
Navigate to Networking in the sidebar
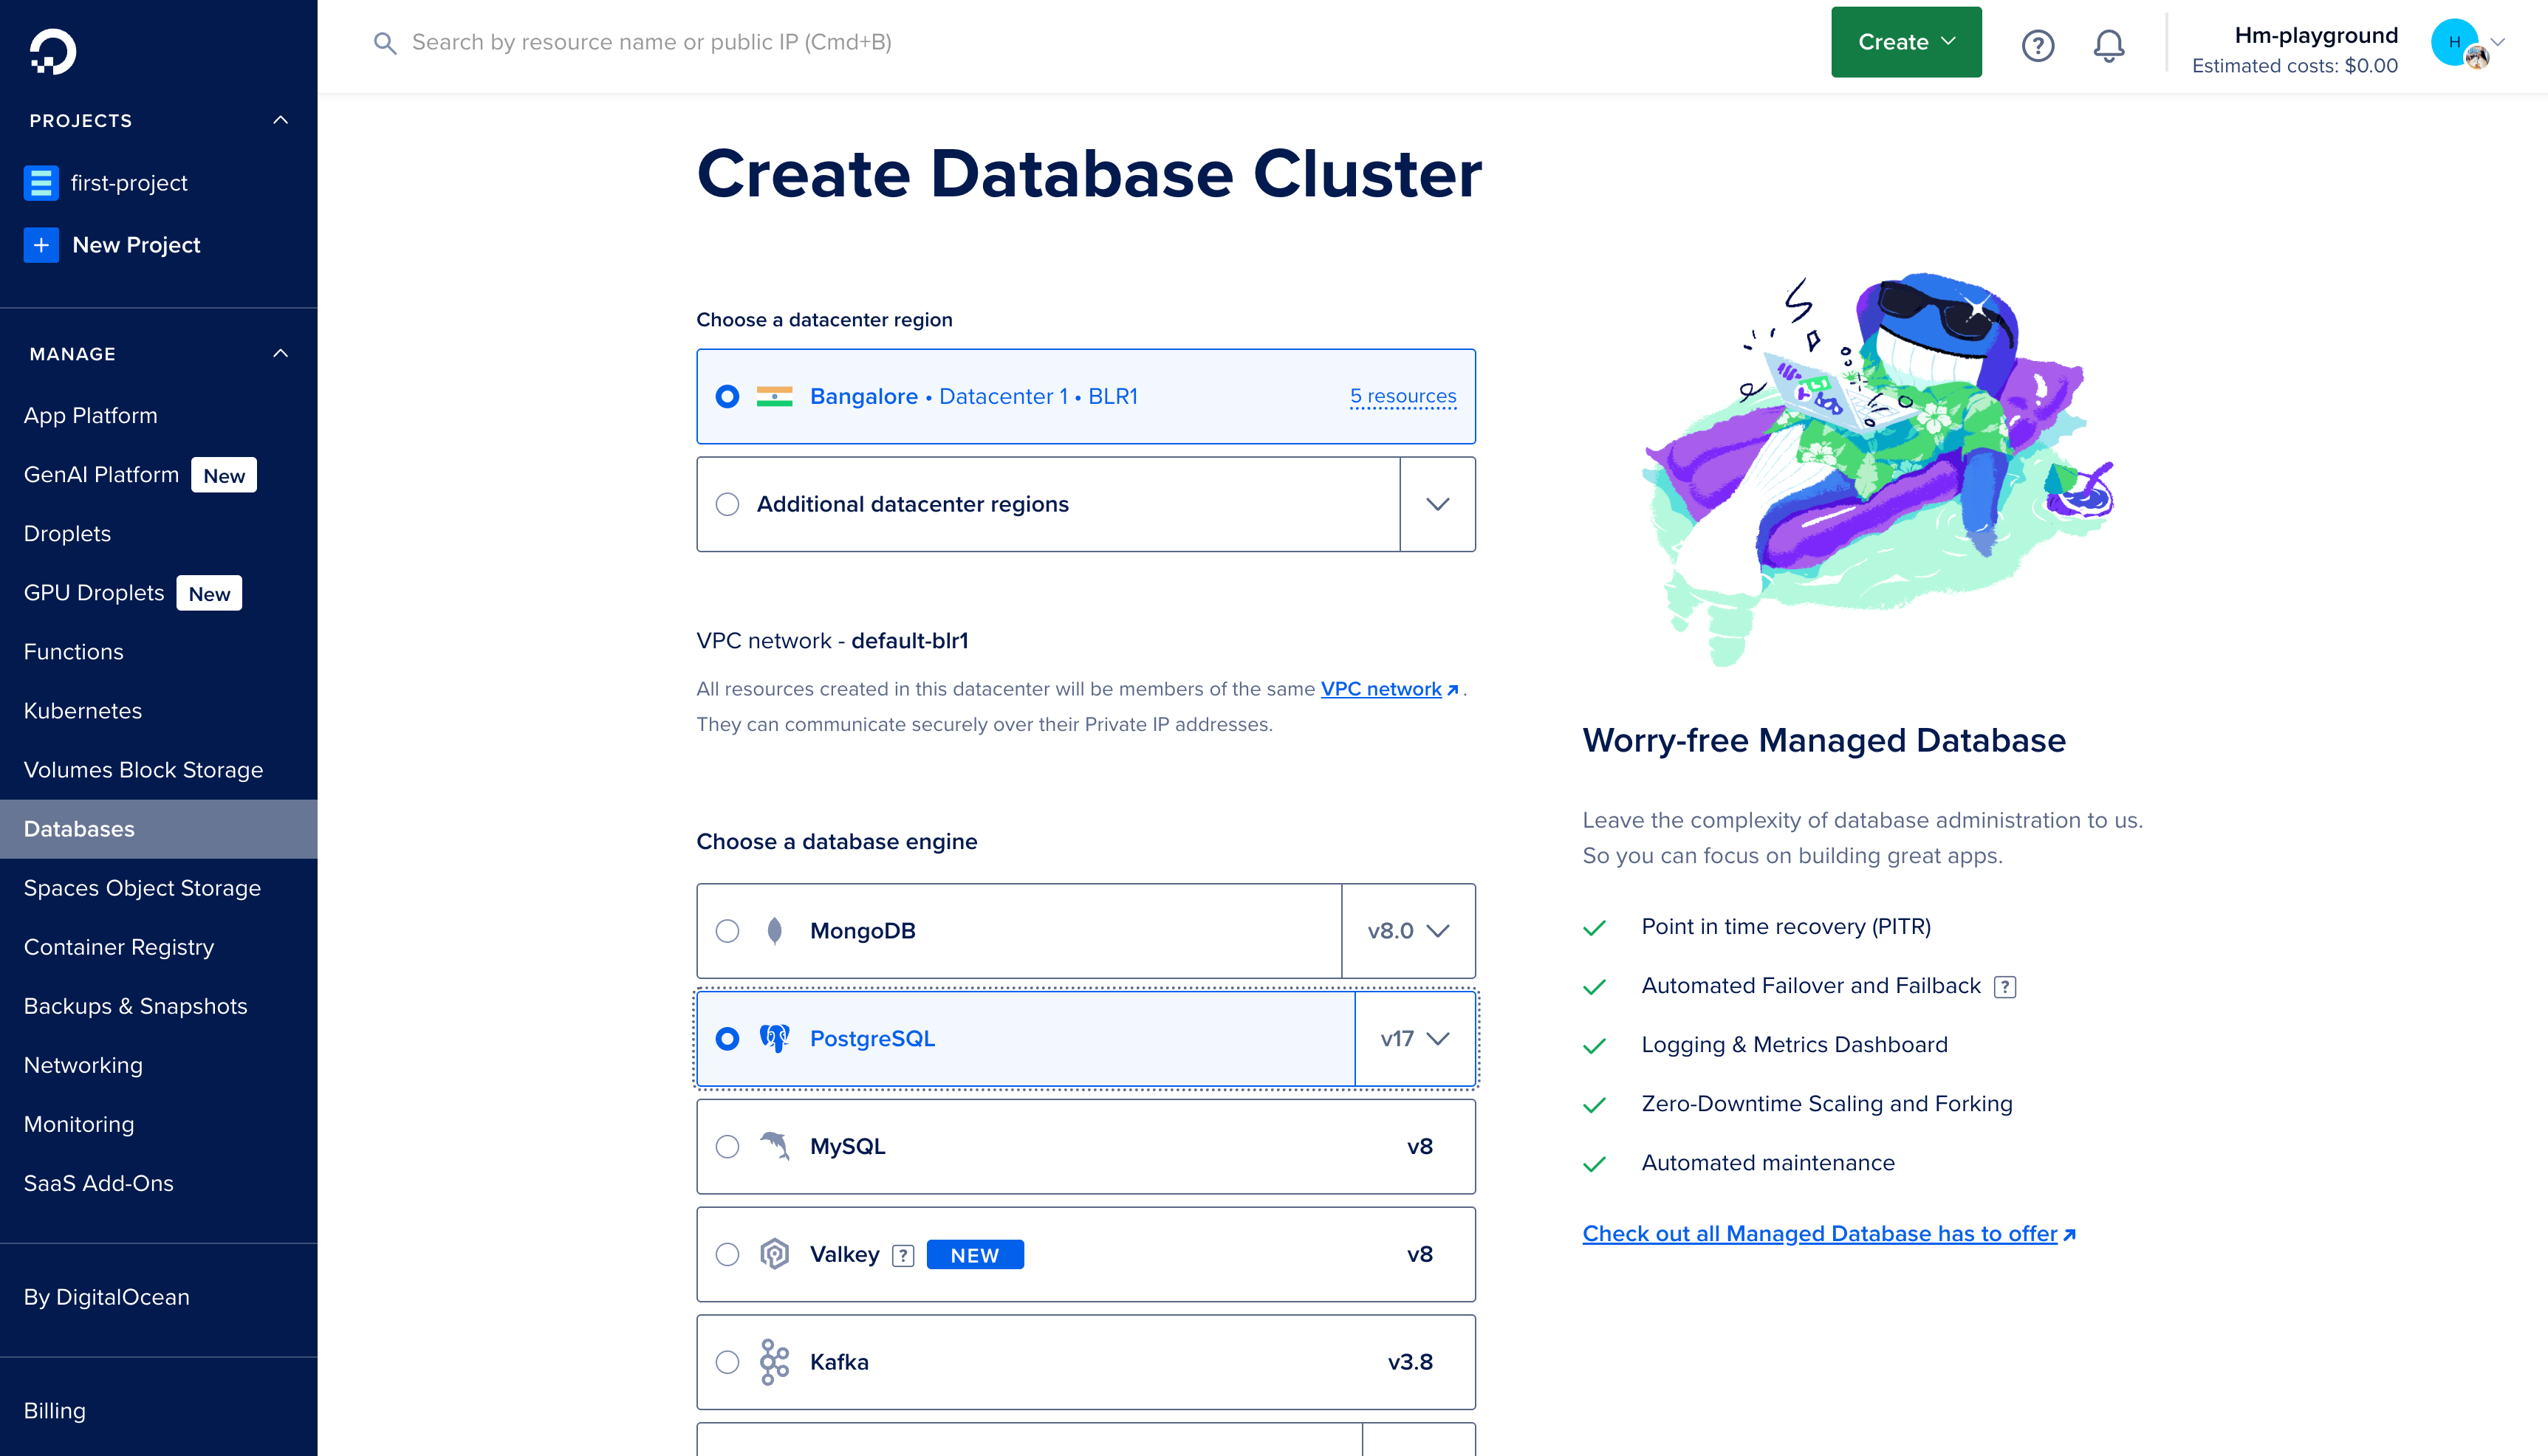pos(83,1065)
